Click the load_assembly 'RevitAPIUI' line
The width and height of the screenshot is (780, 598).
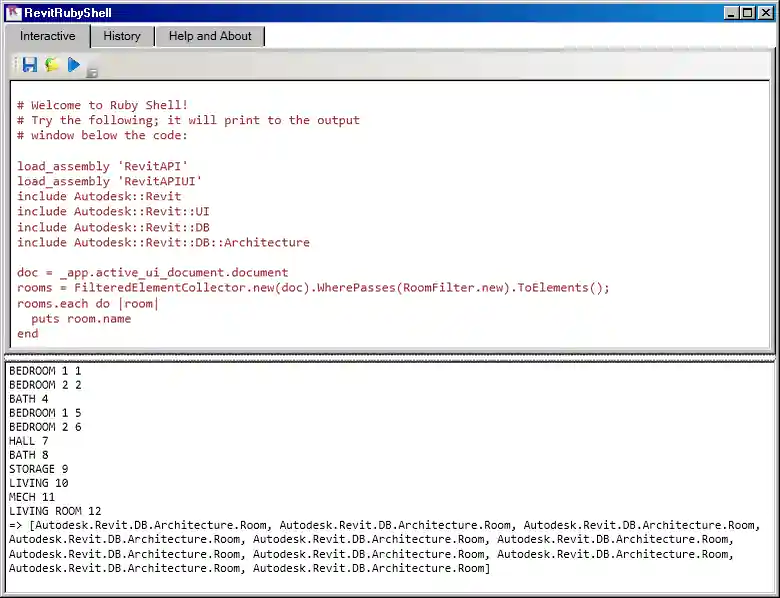[x=109, y=181]
